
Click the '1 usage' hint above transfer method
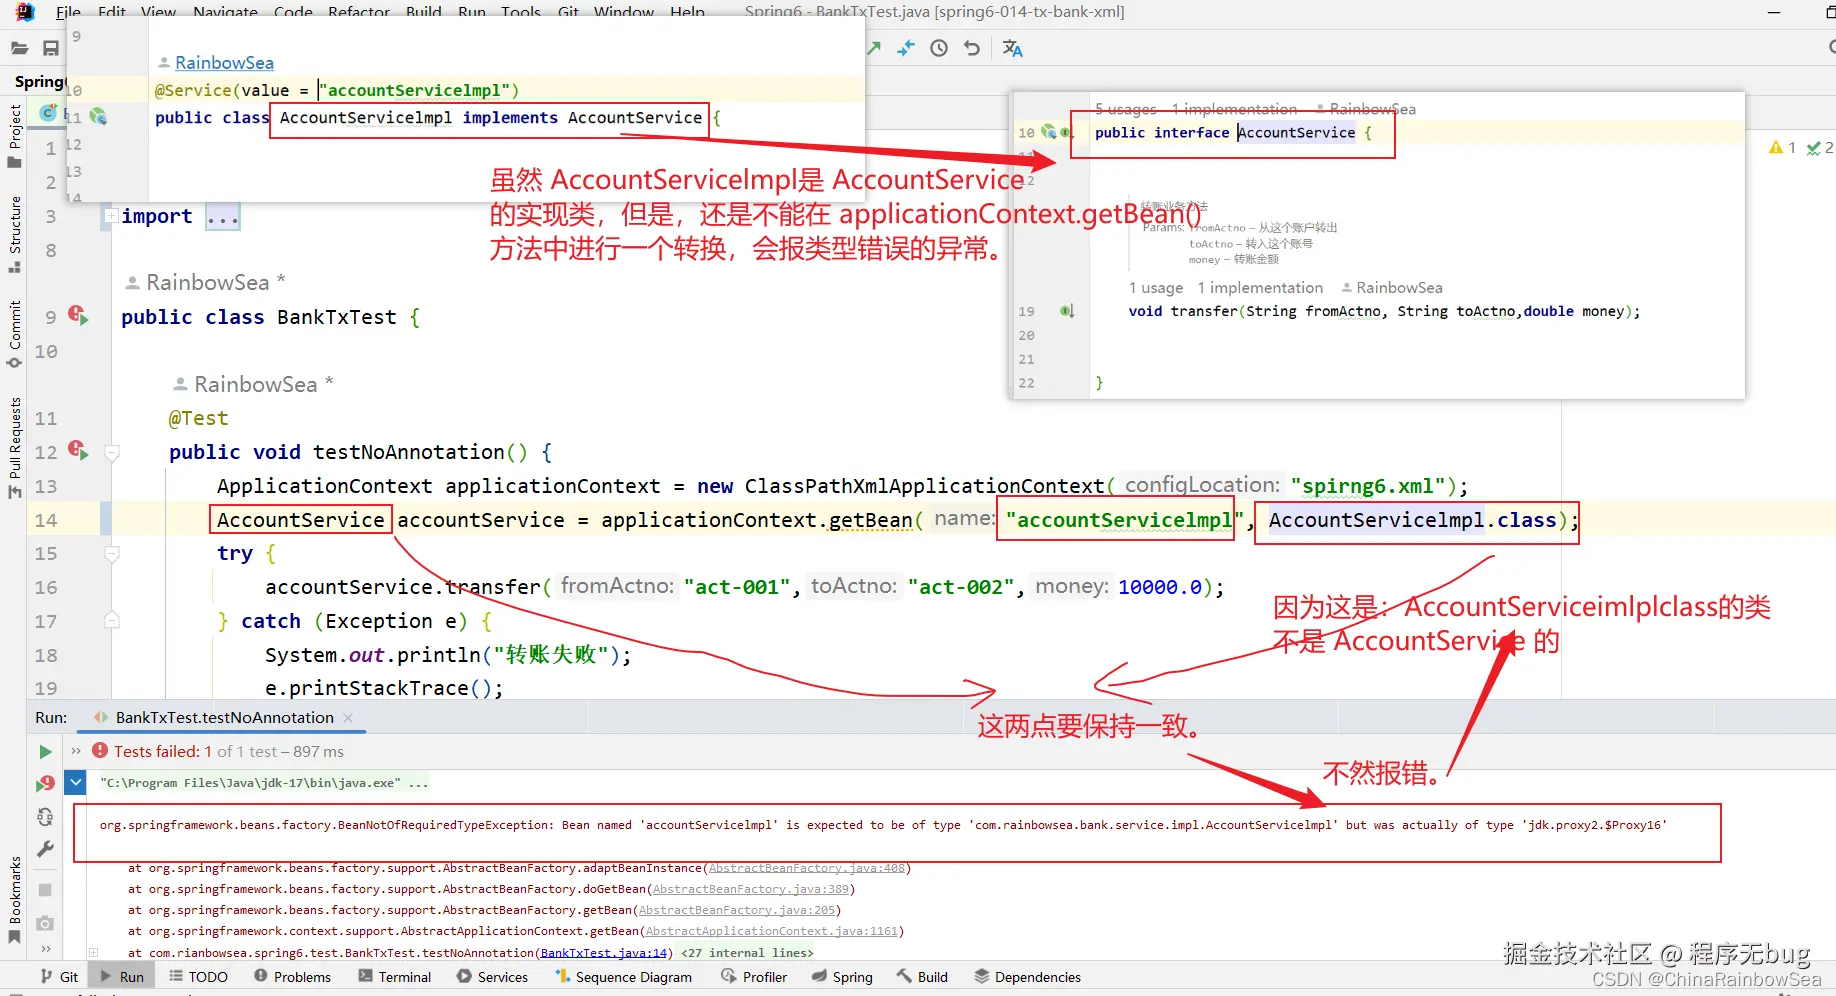pyautogui.click(x=1156, y=288)
